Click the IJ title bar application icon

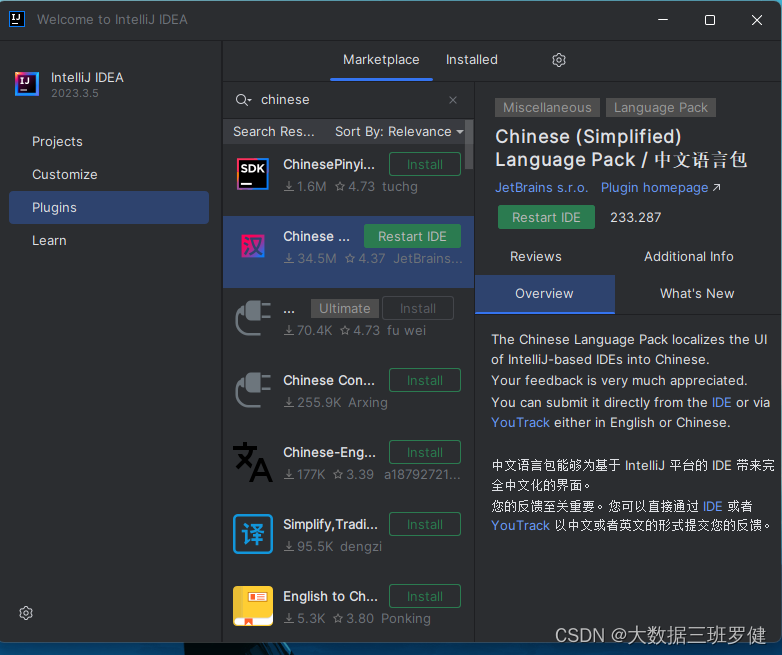click(x=17, y=19)
